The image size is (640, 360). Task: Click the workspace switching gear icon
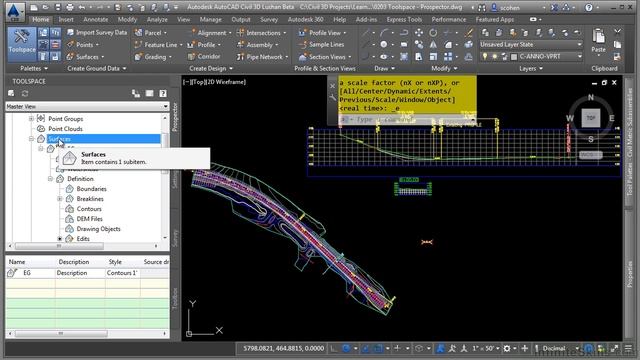507,348
